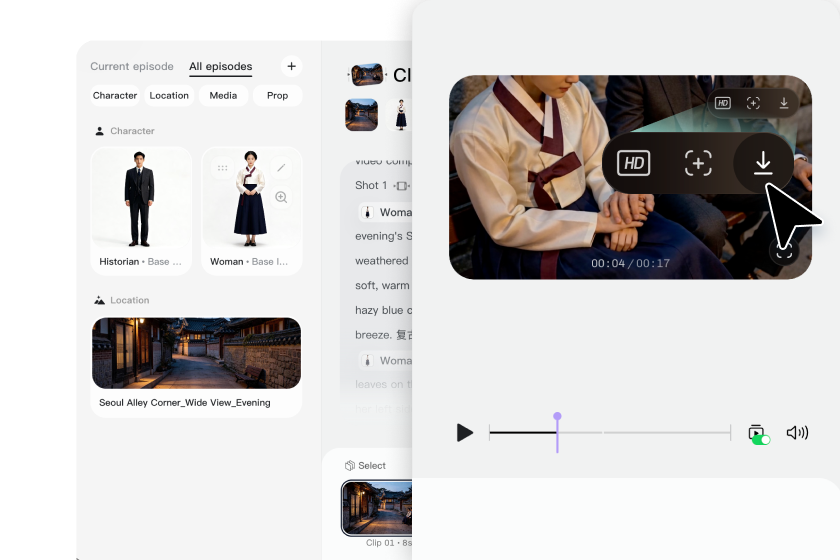Click the Shot 1 label
The image size is (840, 560).
click(371, 185)
